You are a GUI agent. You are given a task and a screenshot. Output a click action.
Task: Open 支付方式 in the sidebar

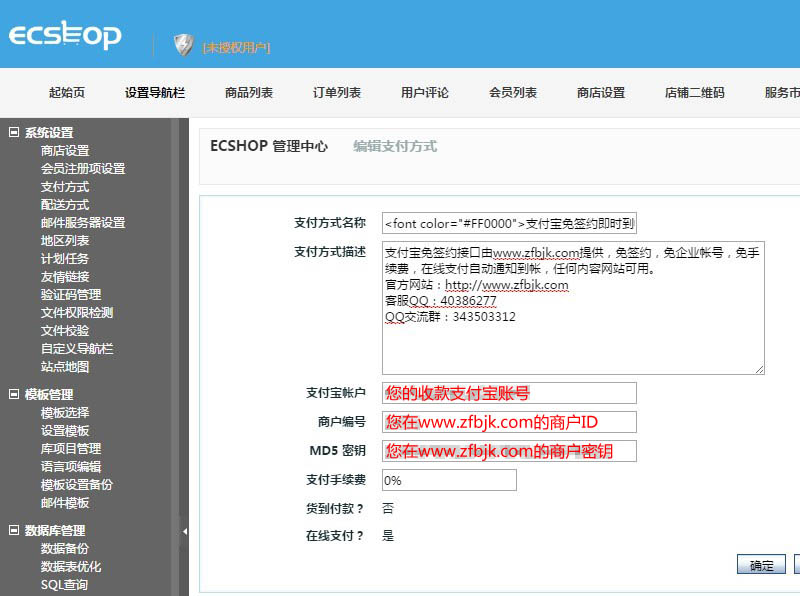[x=65, y=187]
